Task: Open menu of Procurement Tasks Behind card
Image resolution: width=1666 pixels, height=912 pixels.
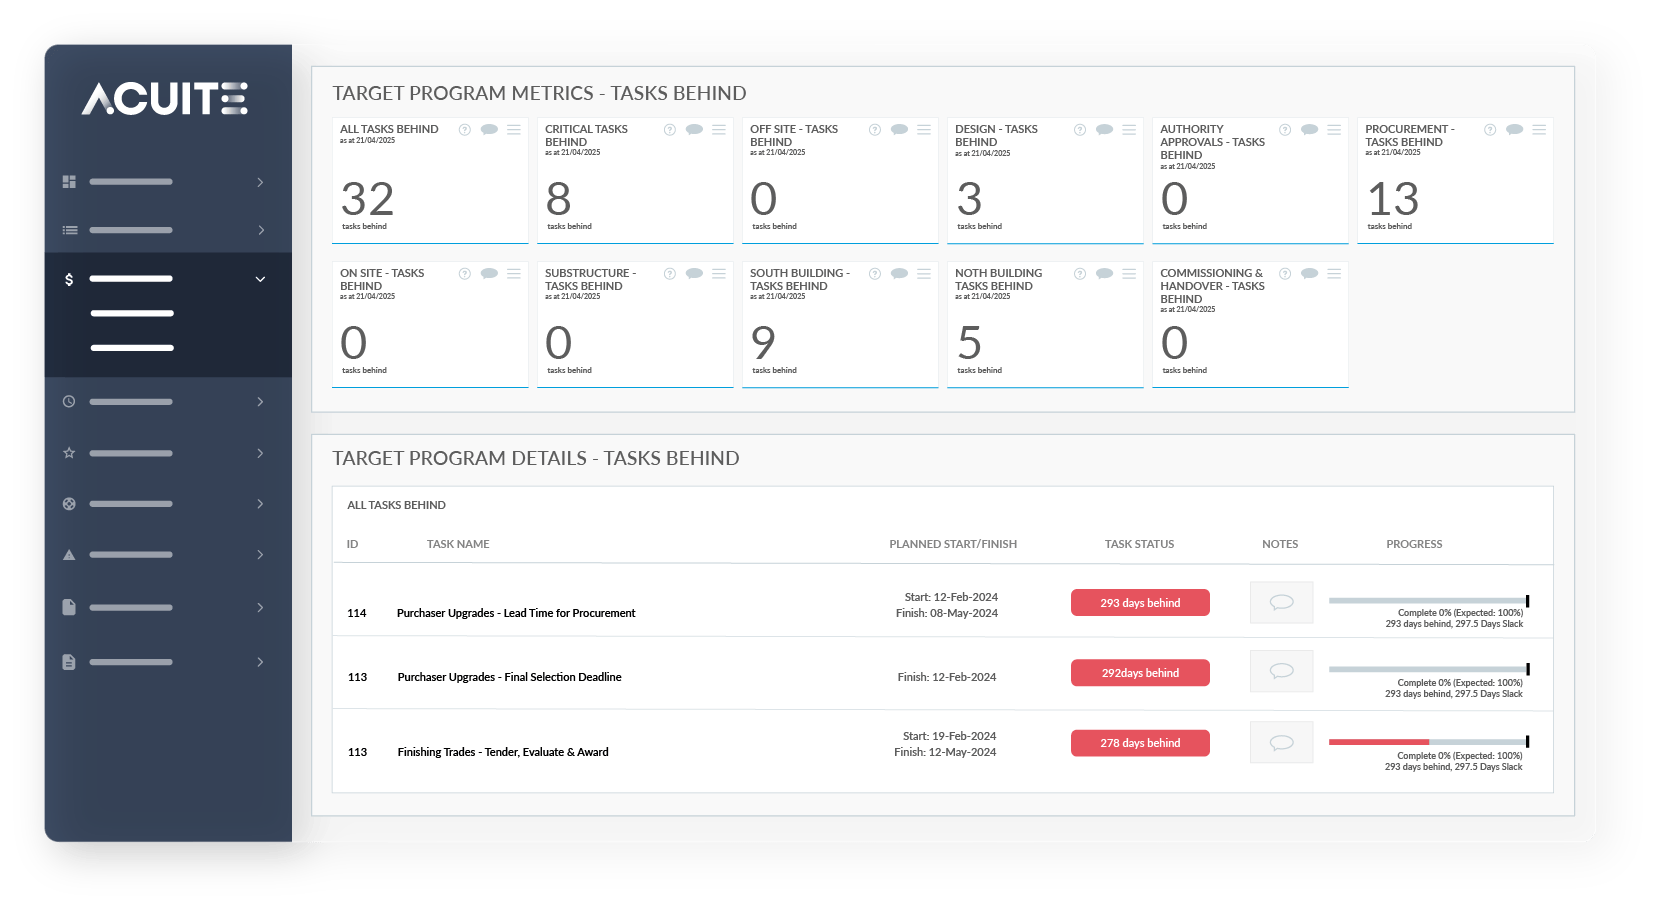Action: tap(1539, 130)
